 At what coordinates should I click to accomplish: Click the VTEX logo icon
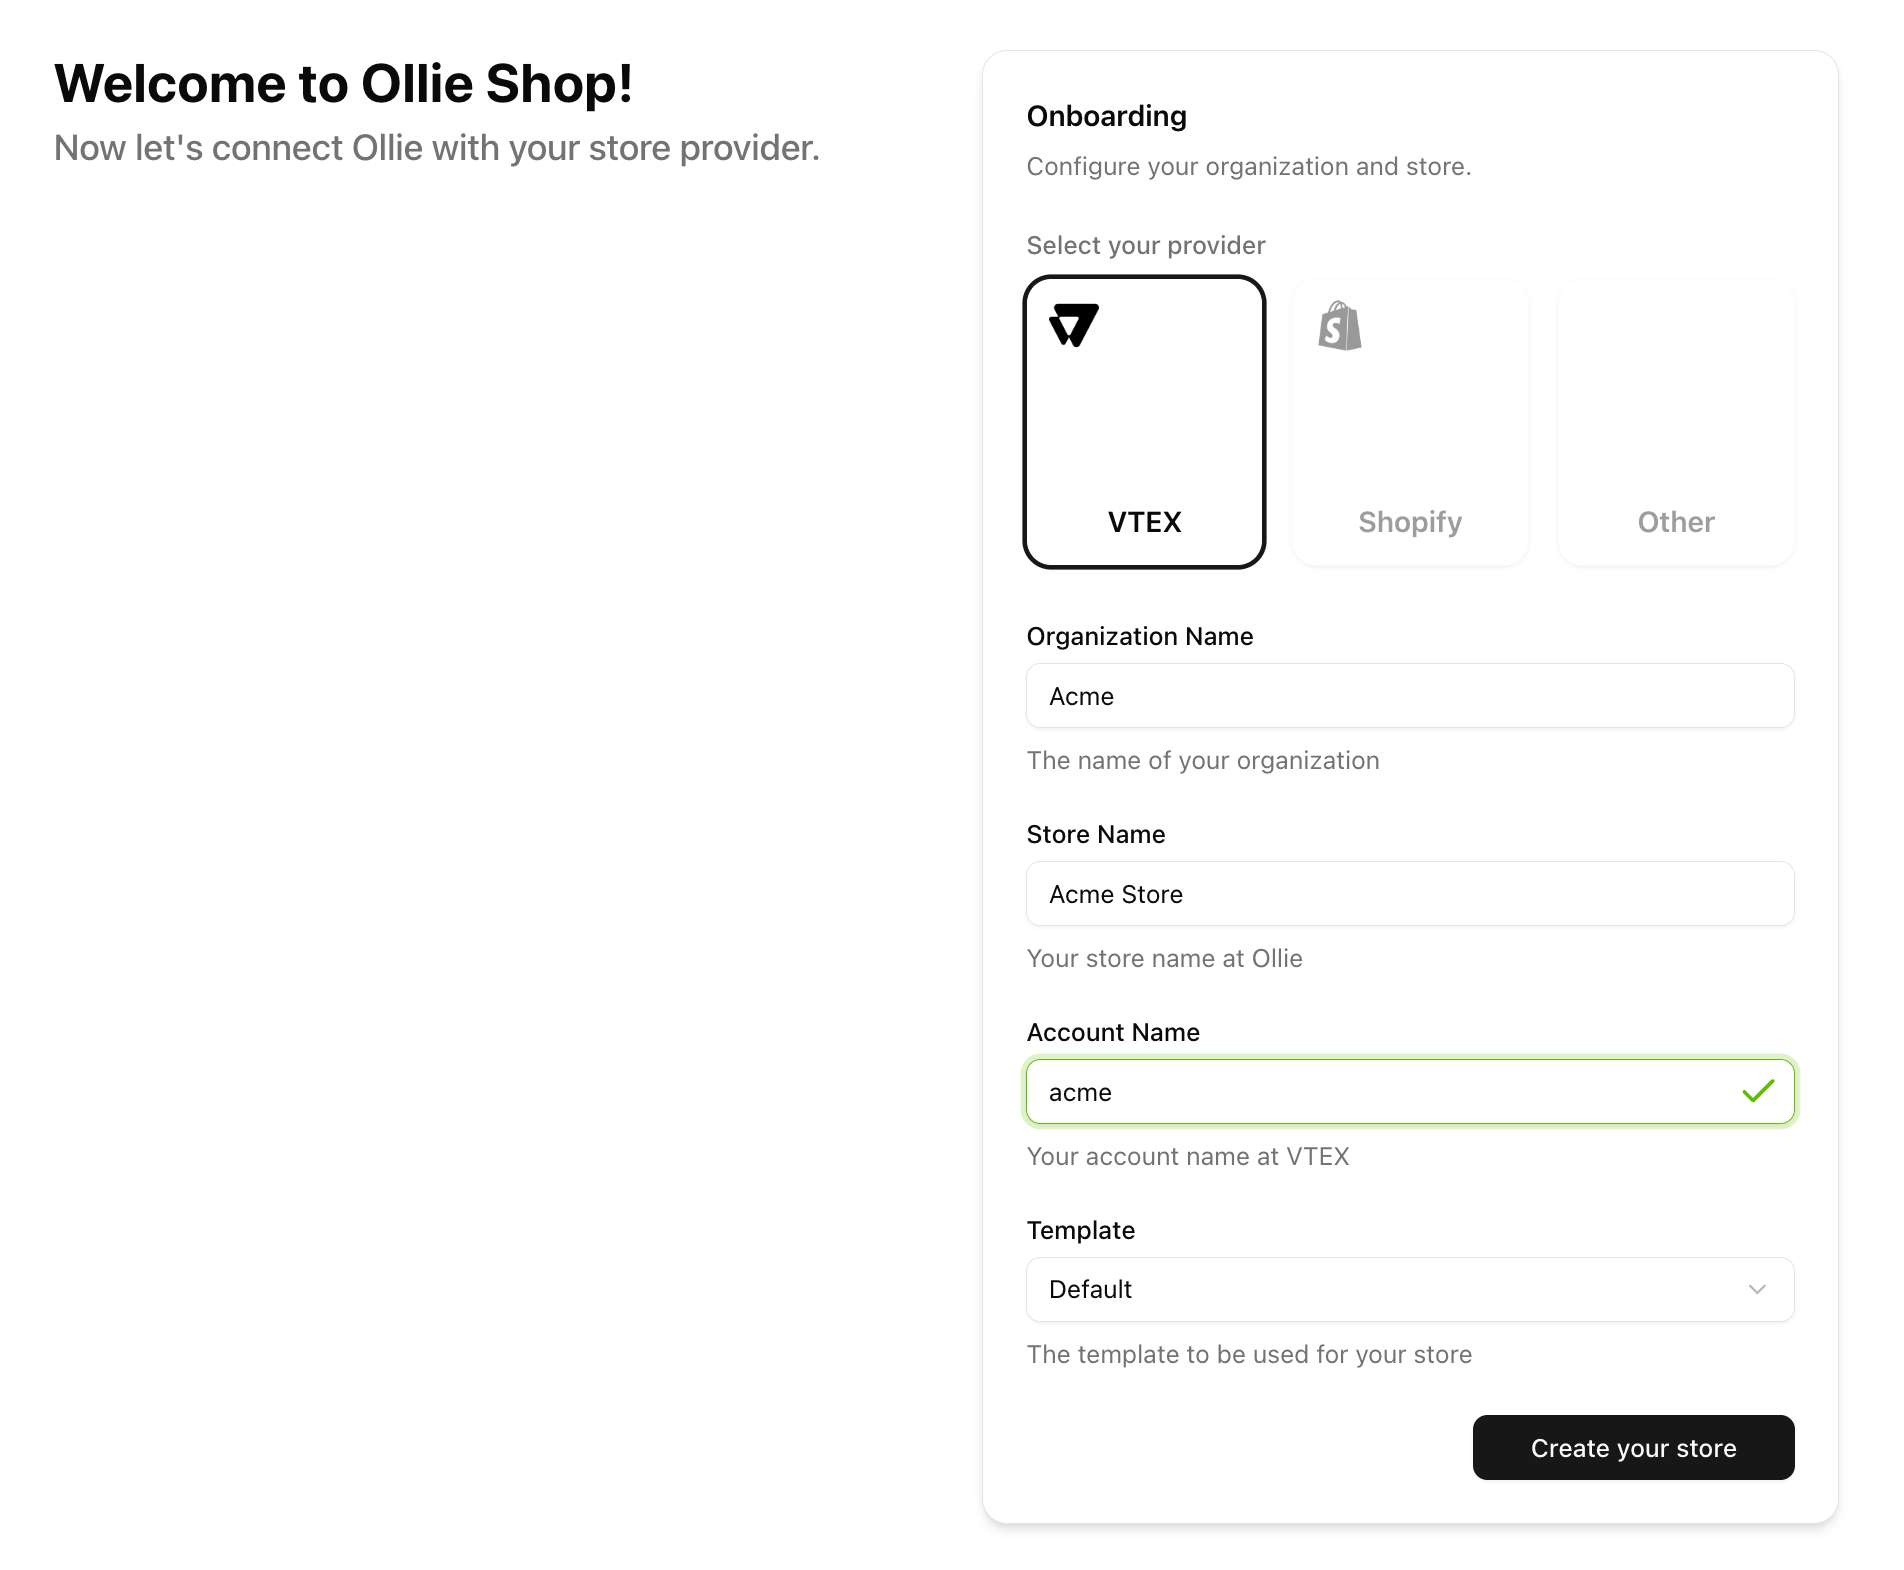coord(1073,325)
